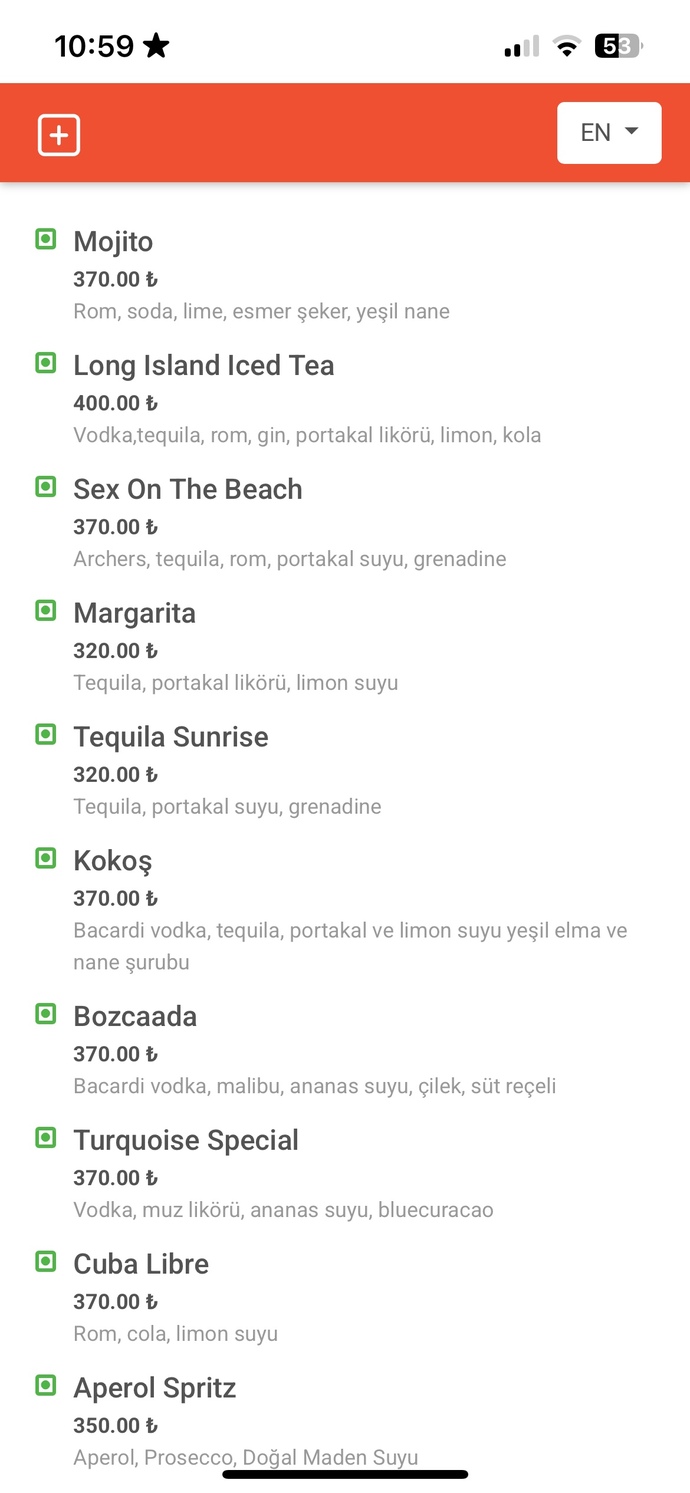The height and width of the screenshot is (1493, 690).
Task: Select the Mojito menu item title
Action: point(113,242)
